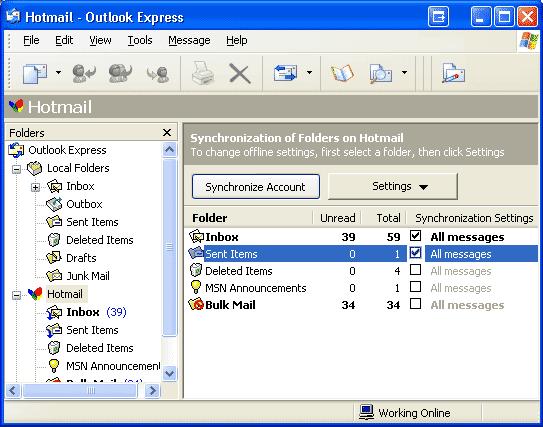Click the Drafts folder icon in the tree
The height and width of the screenshot is (427, 543).
pos(54,257)
